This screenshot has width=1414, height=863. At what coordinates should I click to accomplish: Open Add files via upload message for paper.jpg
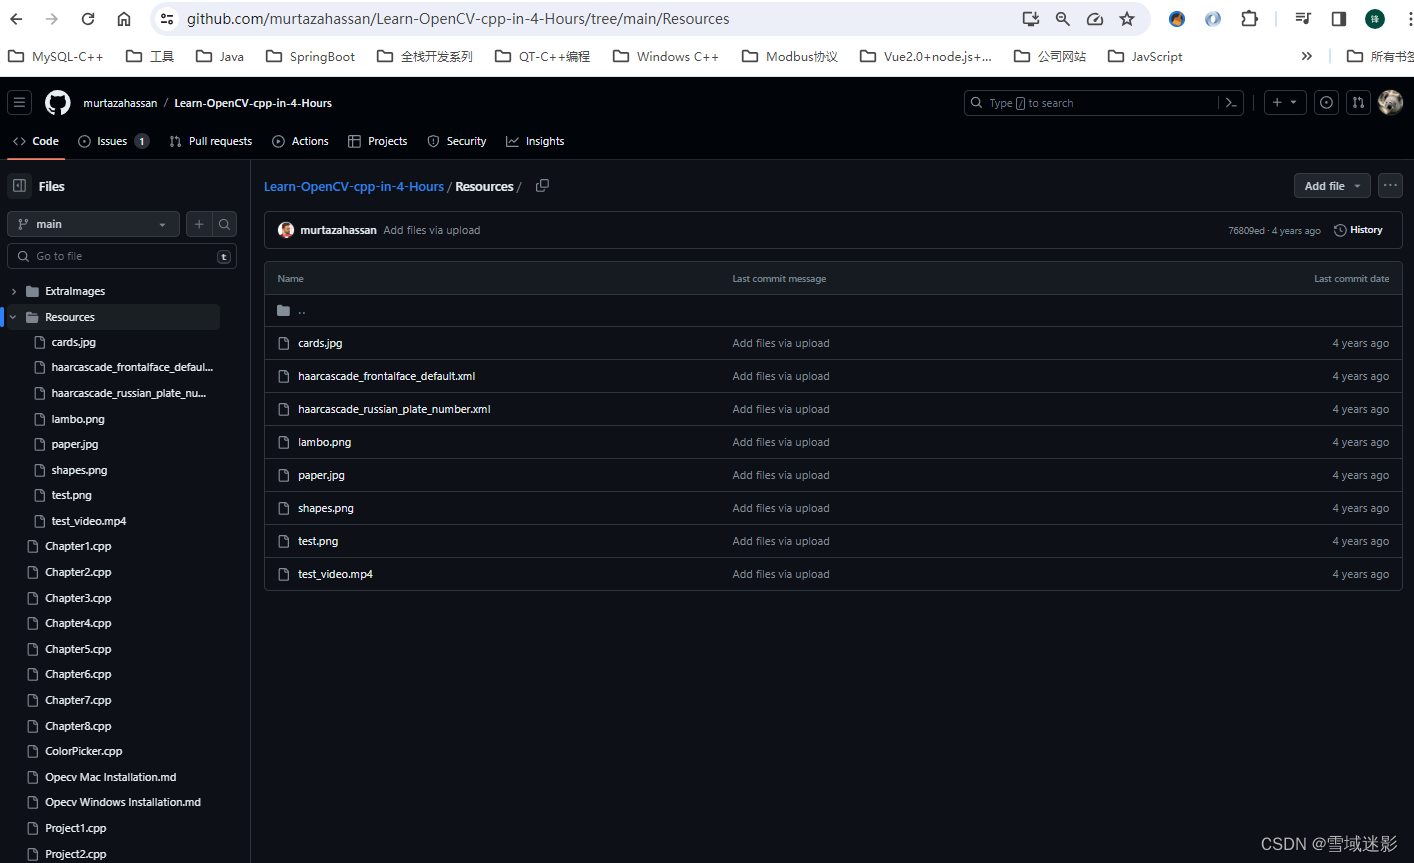click(x=781, y=475)
